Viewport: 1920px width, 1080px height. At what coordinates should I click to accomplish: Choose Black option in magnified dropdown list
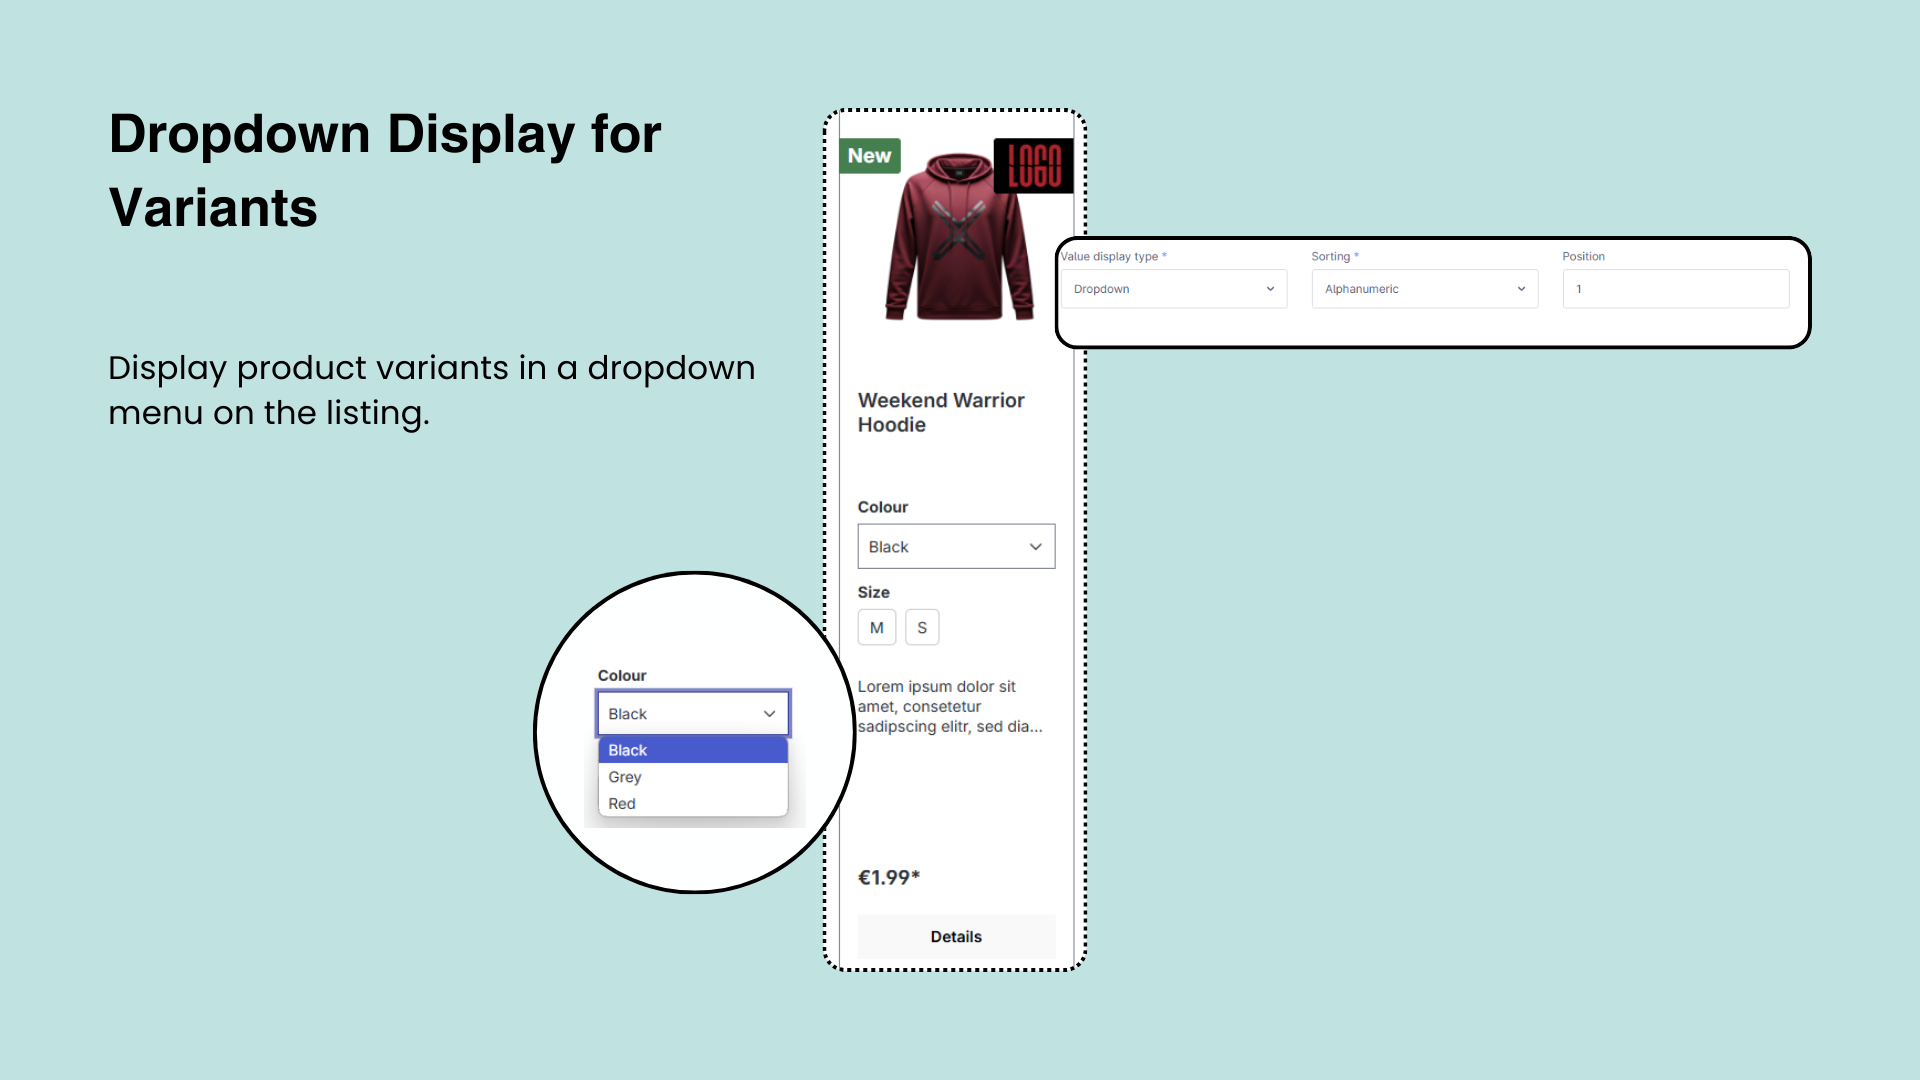click(x=693, y=750)
